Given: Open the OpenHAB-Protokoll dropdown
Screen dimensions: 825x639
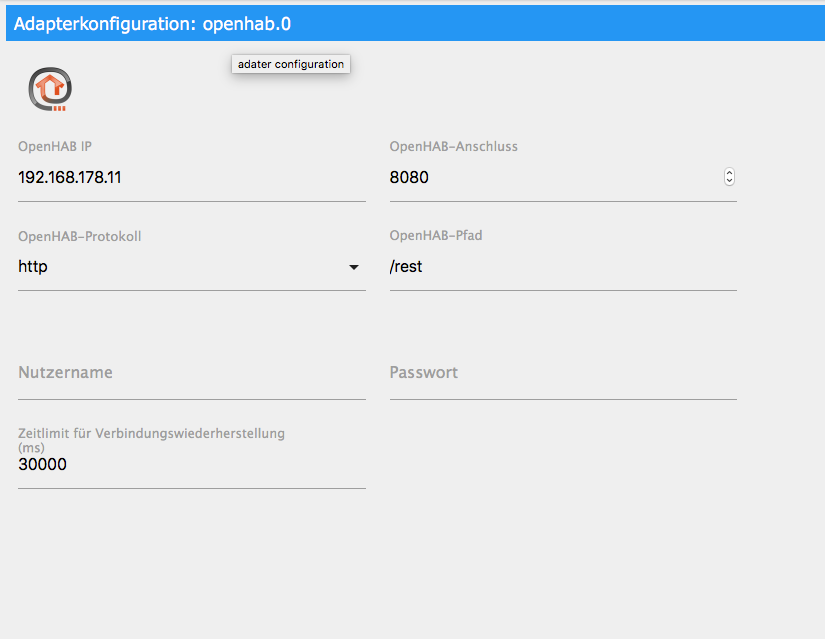Looking at the screenshot, I should (192, 267).
